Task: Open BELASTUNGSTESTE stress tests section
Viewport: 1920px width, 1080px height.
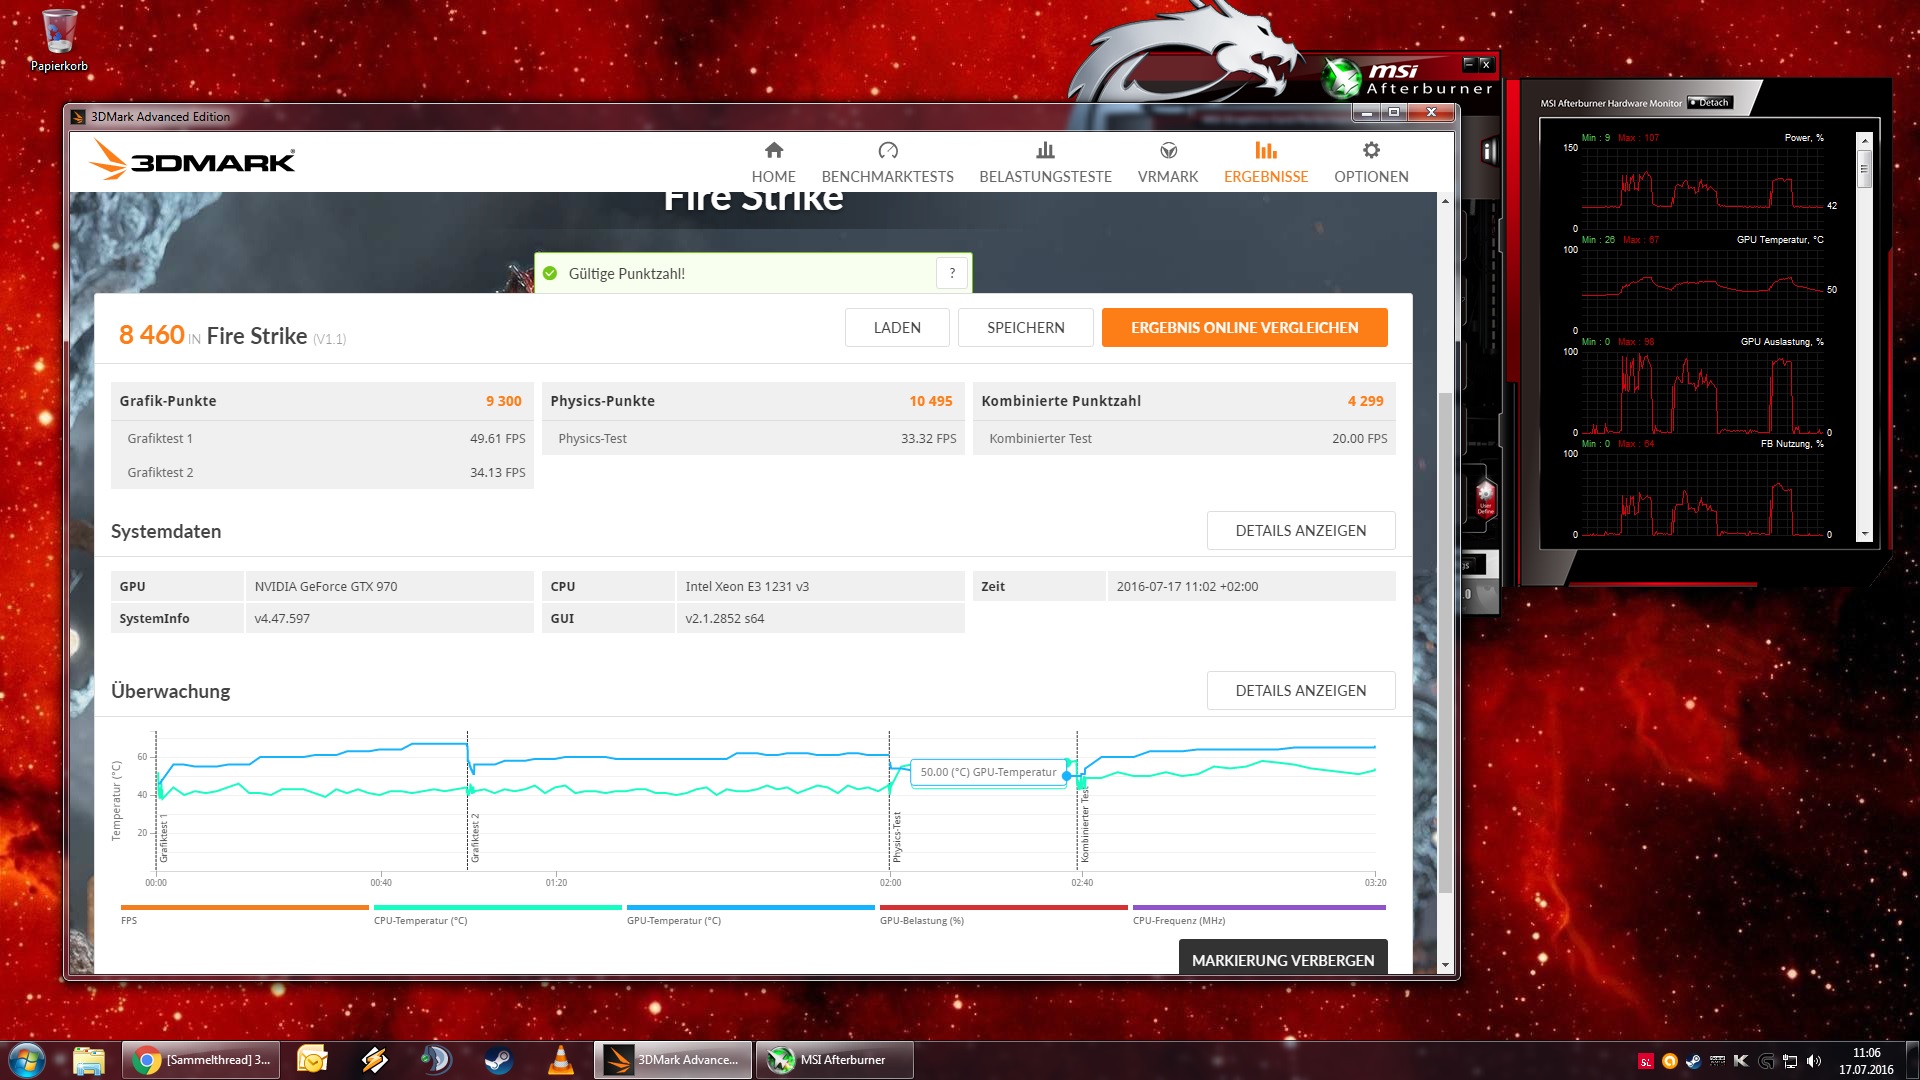Action: [x=1045, y=162]
